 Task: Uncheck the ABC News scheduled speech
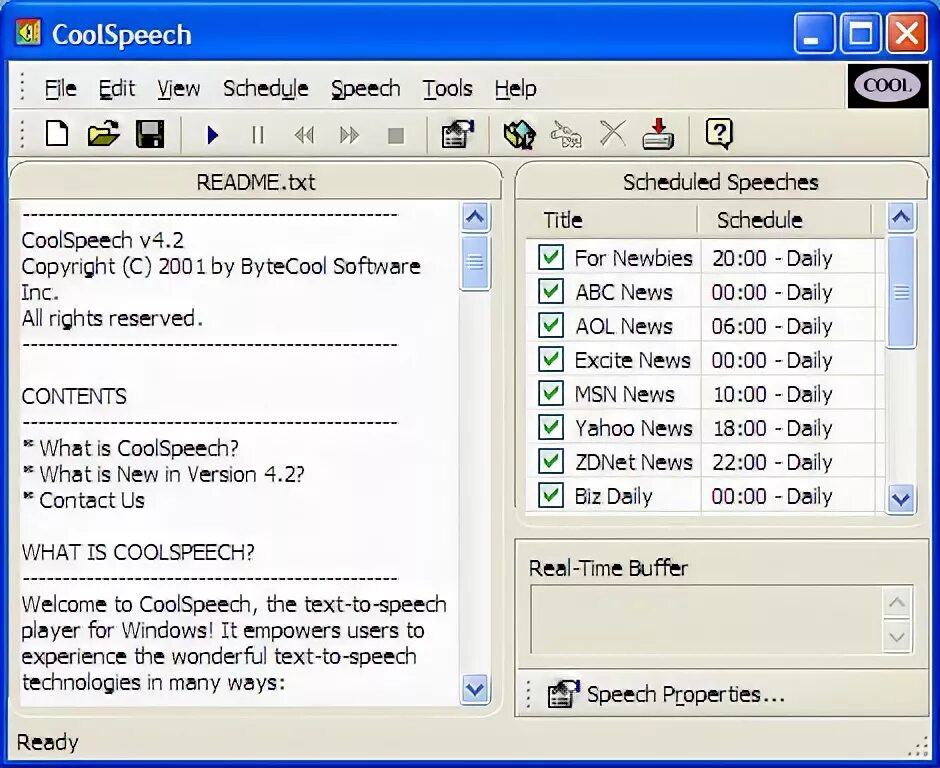pyautogui.click(x=550, y=291)
